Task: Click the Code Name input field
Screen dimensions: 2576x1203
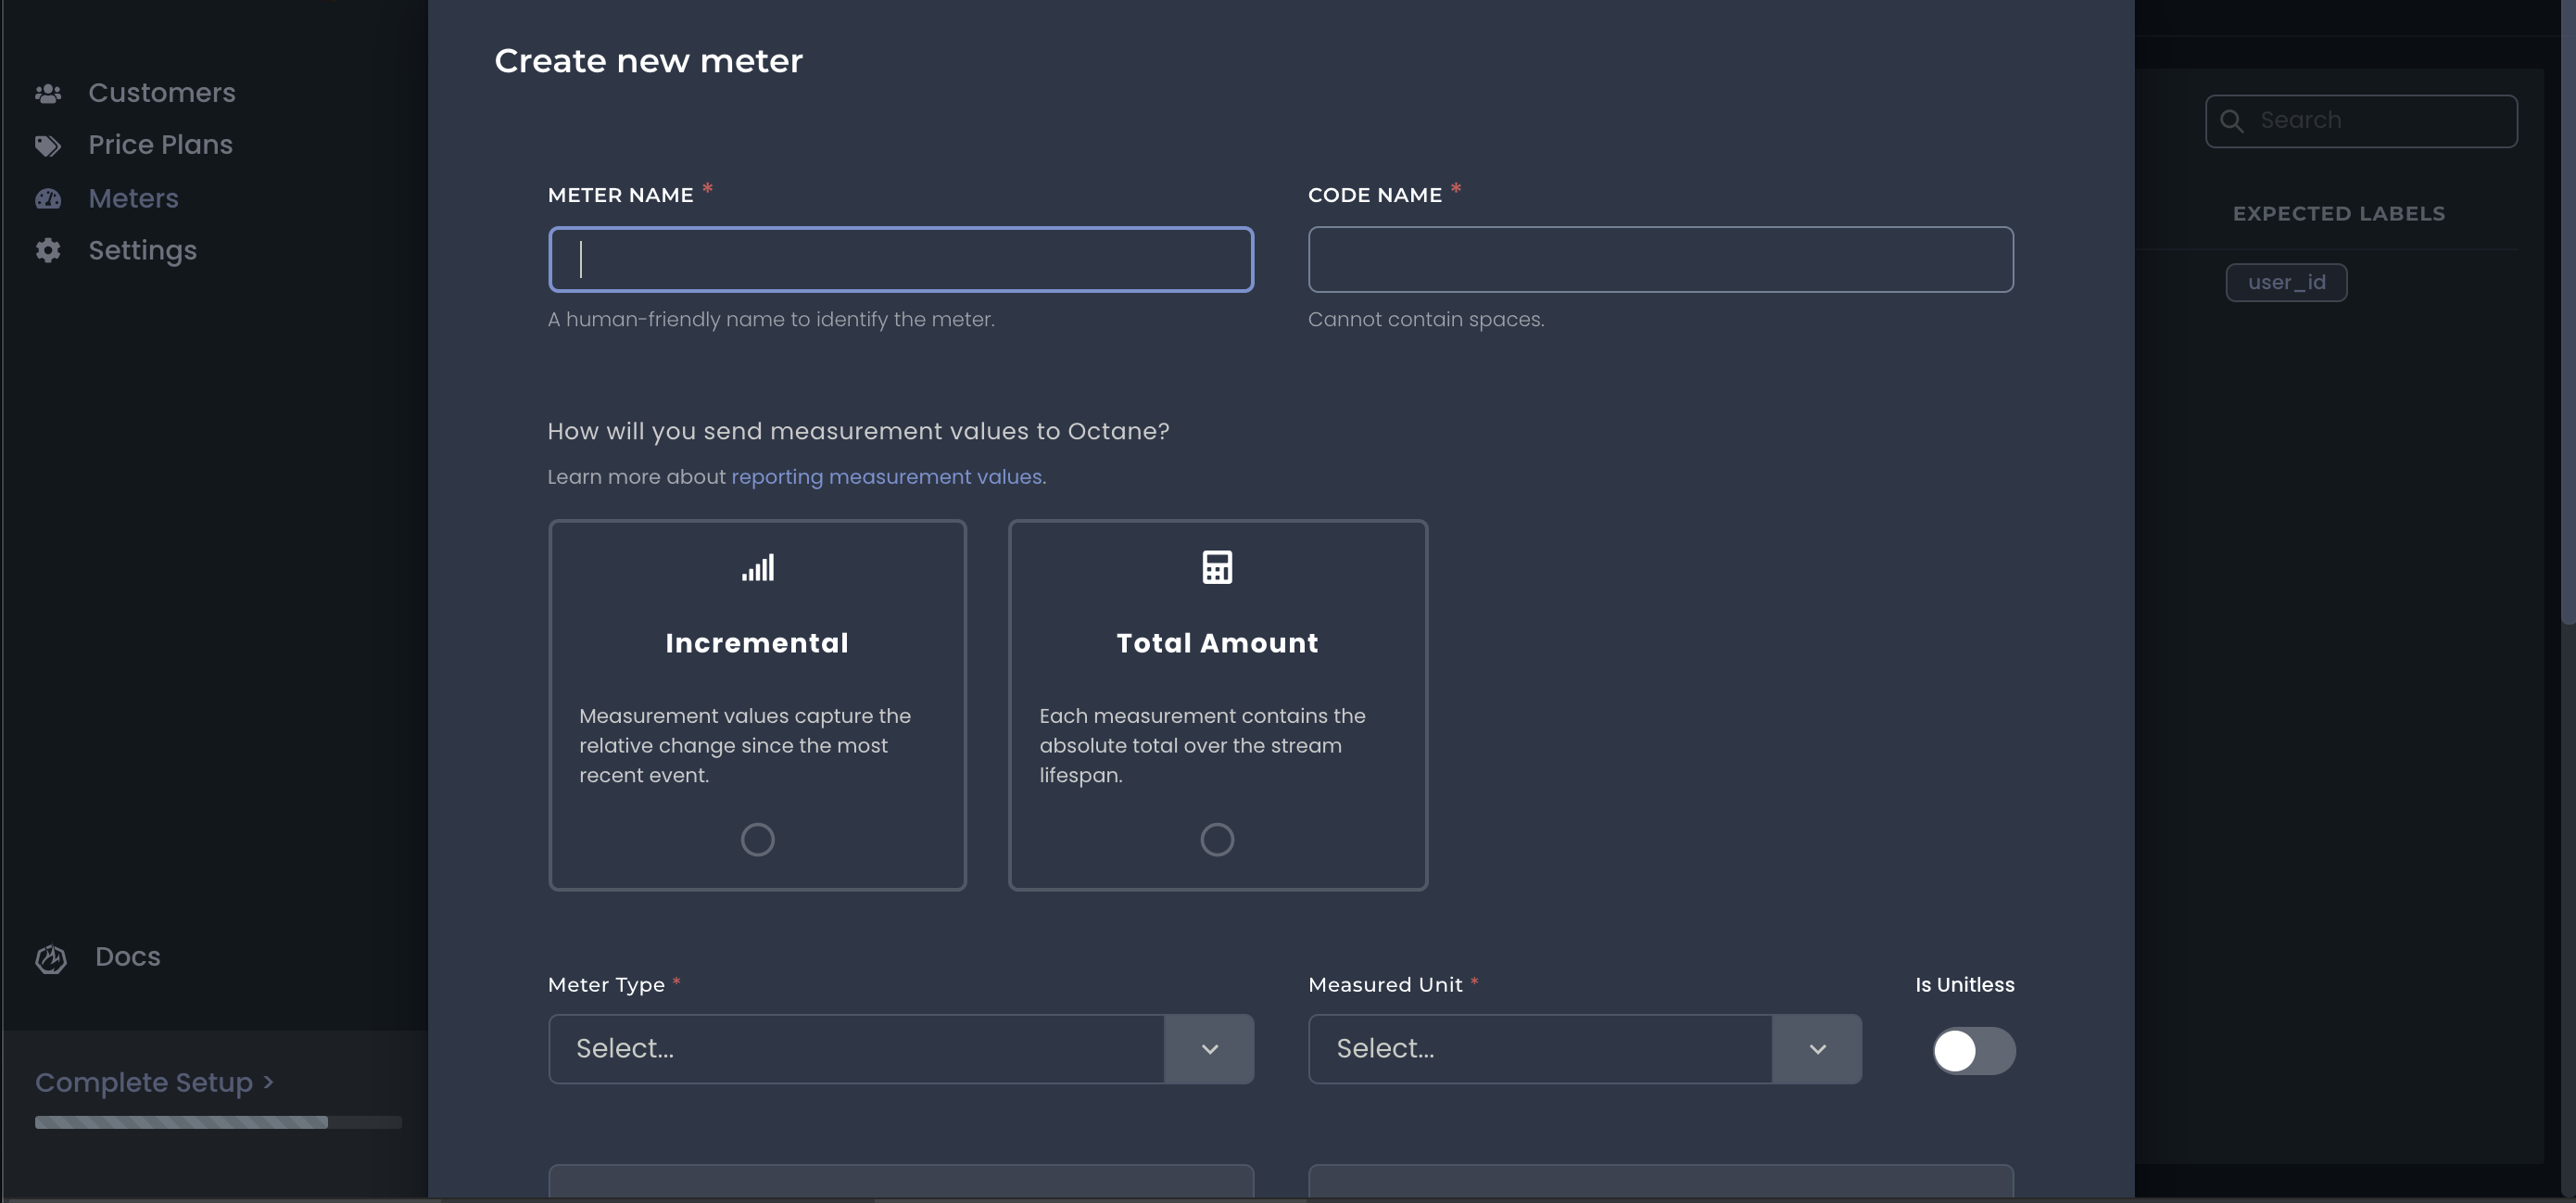Action: tap(1660, 259)
